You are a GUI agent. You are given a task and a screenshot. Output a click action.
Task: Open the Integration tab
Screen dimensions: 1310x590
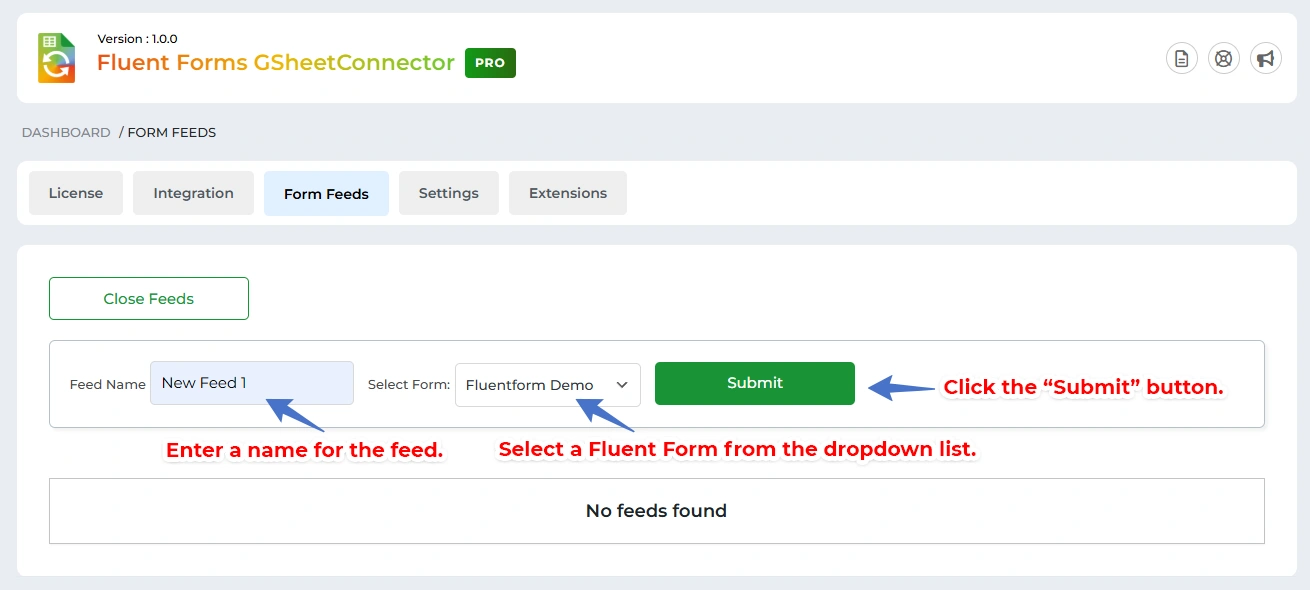pyautogui.click(x=193, y=193)
